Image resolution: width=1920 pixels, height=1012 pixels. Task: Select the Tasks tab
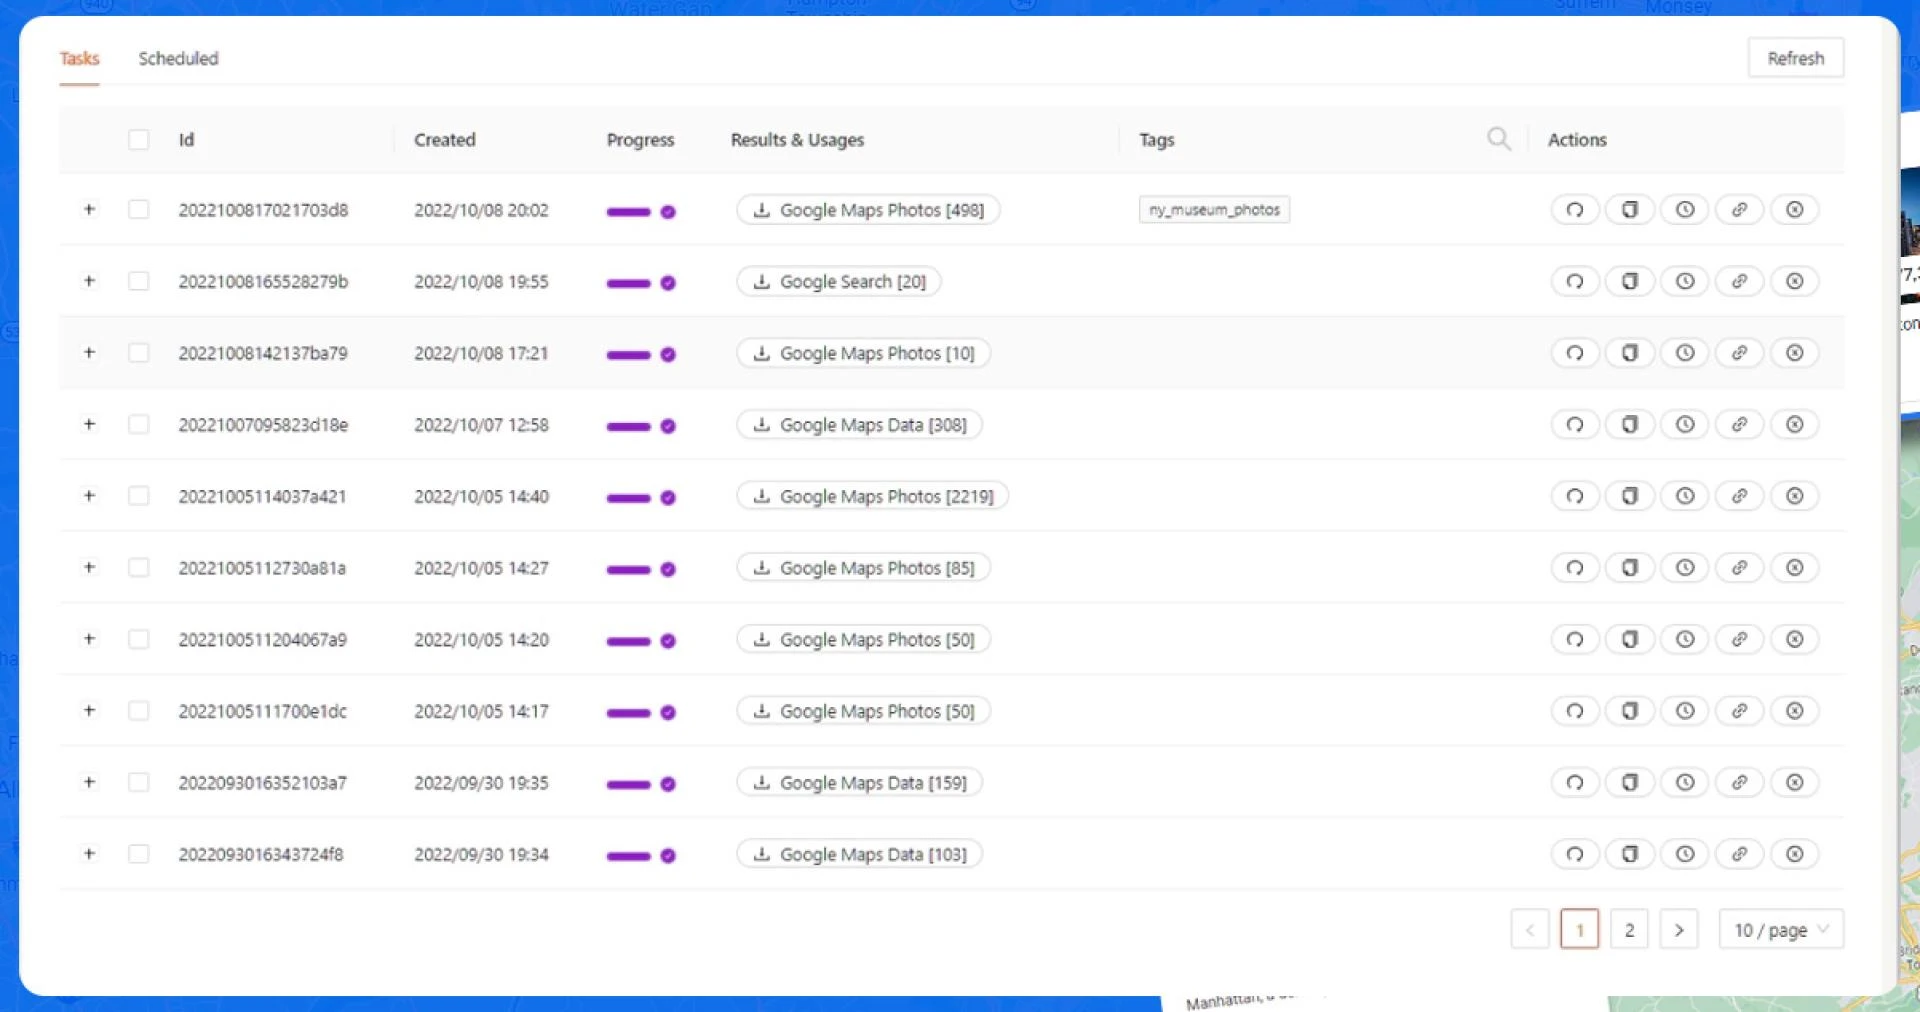(79, 59)
